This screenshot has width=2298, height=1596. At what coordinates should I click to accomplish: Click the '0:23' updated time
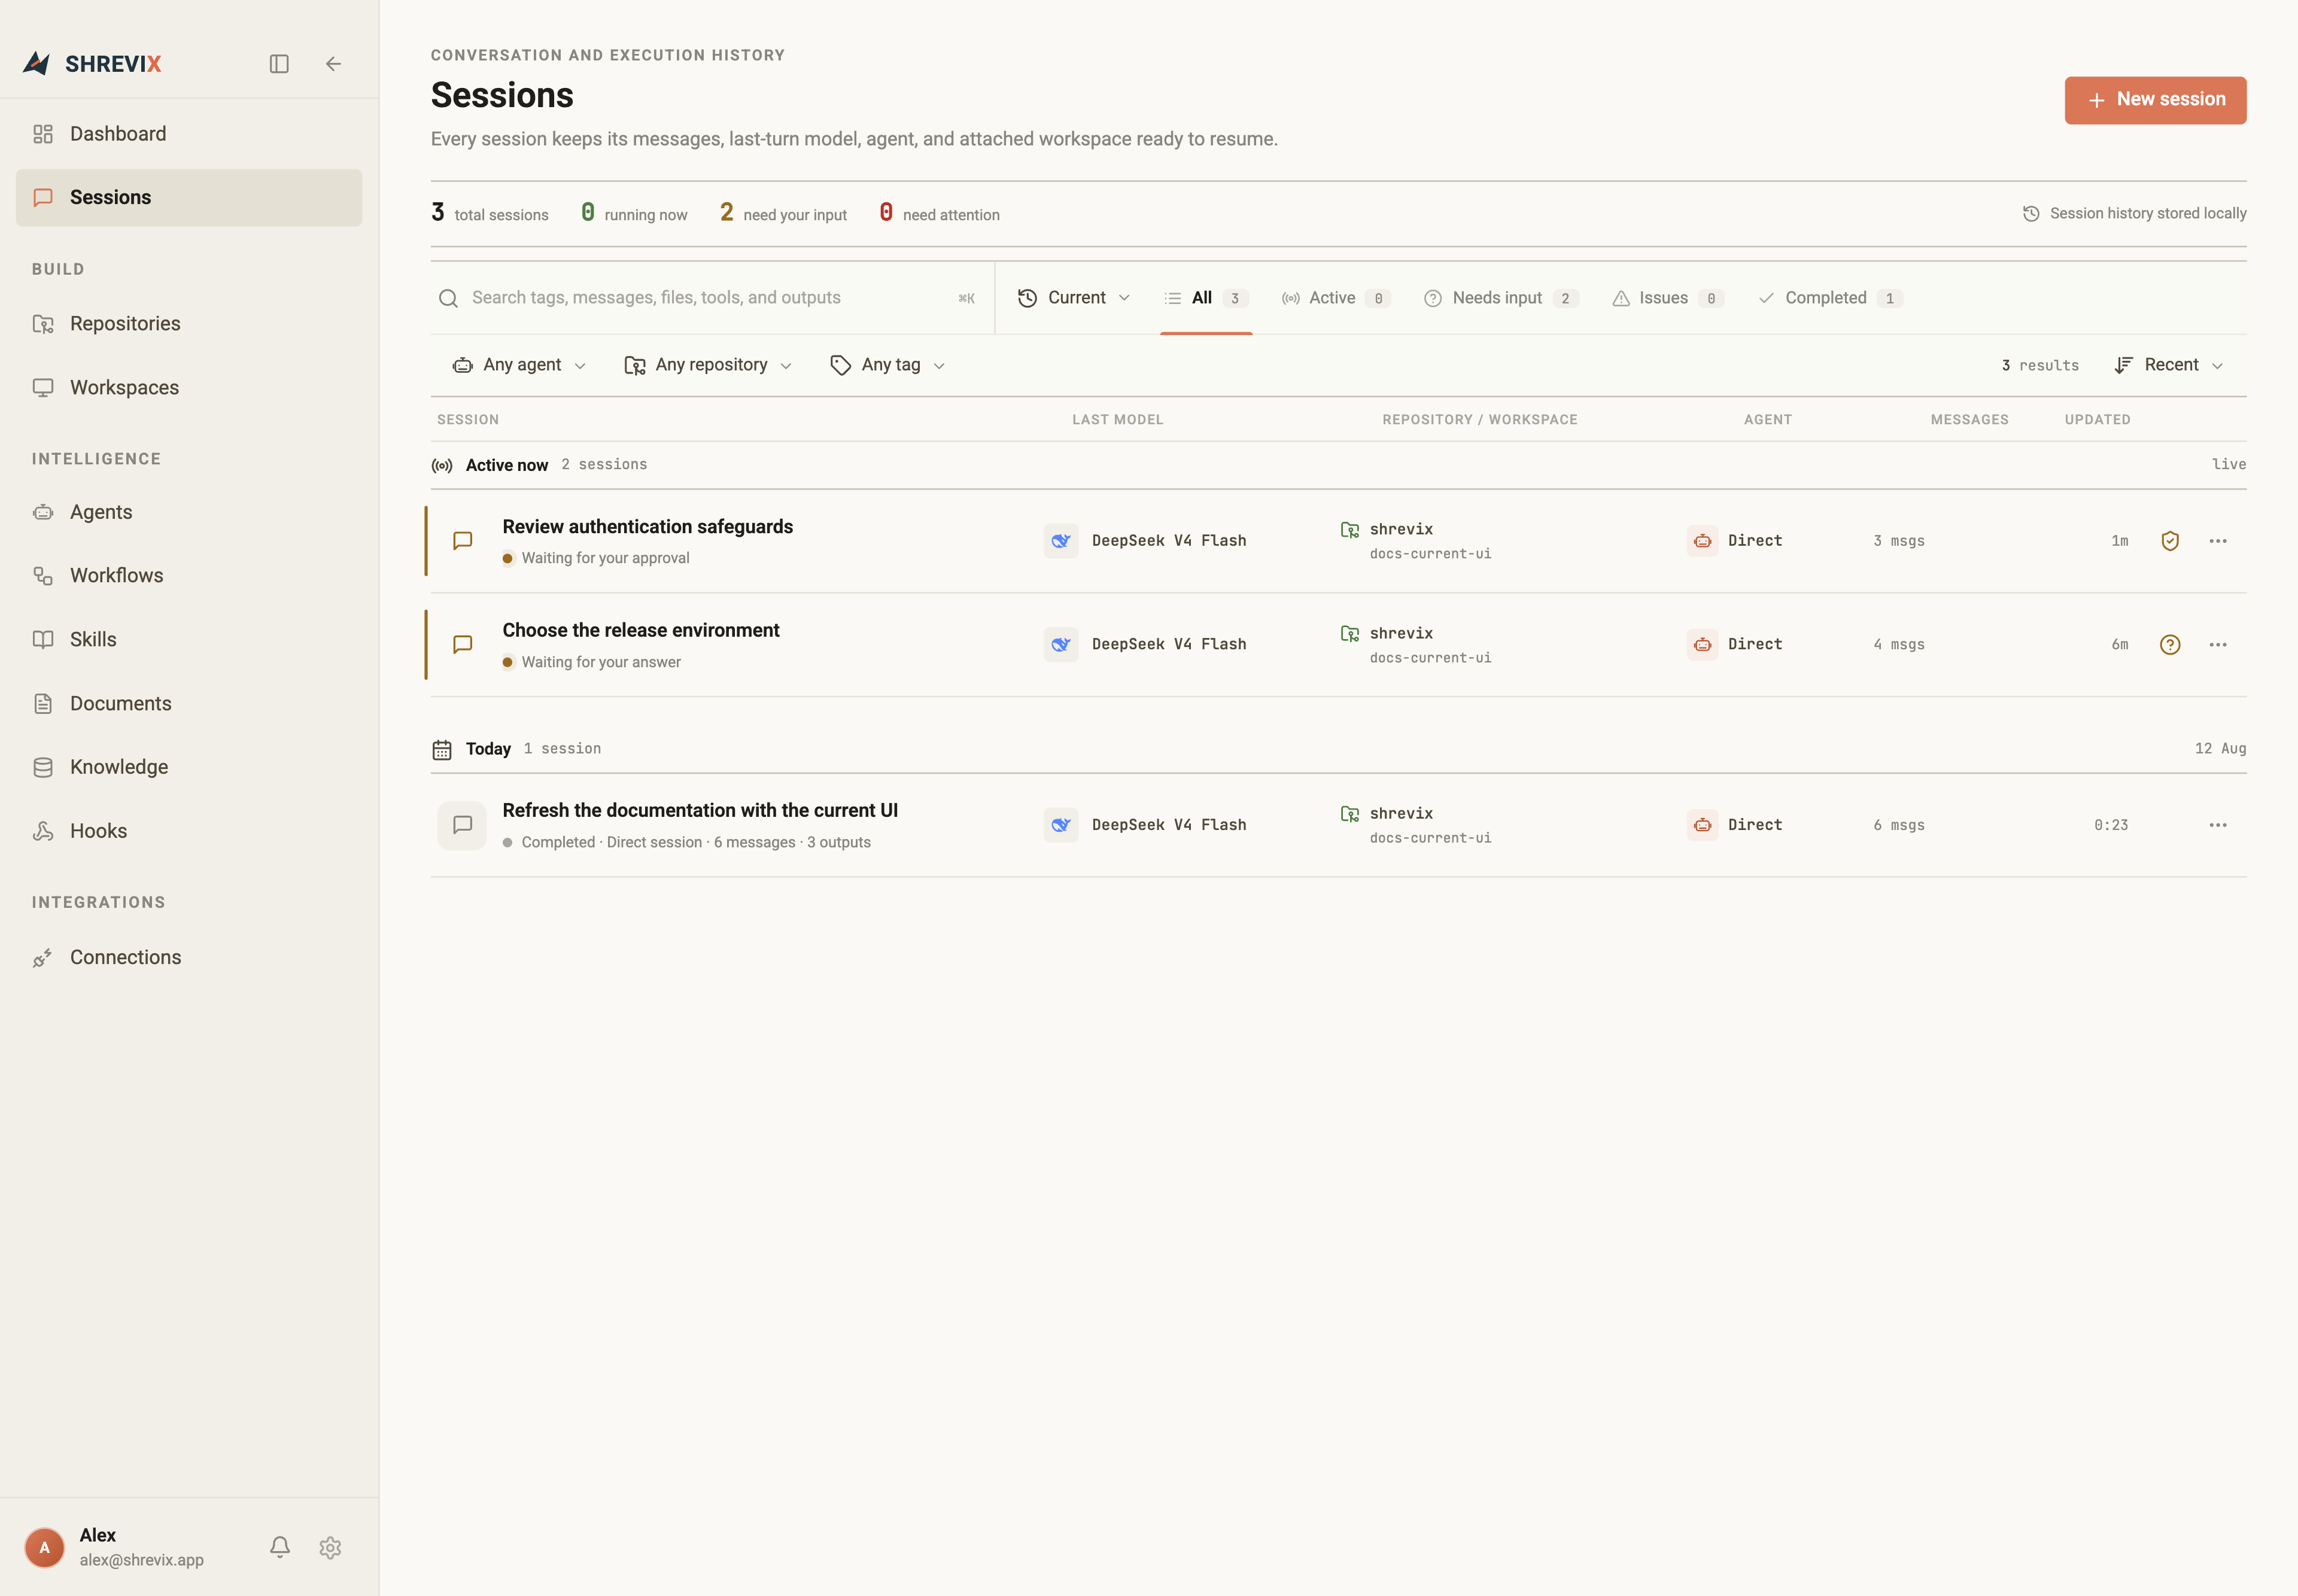pos(2111,825)
